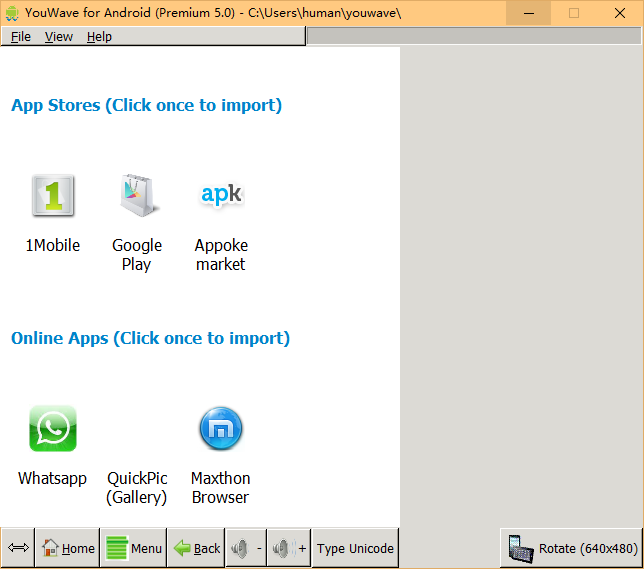Open the View menu
This screenshot has height=569, width=644.
pos(59,36)
